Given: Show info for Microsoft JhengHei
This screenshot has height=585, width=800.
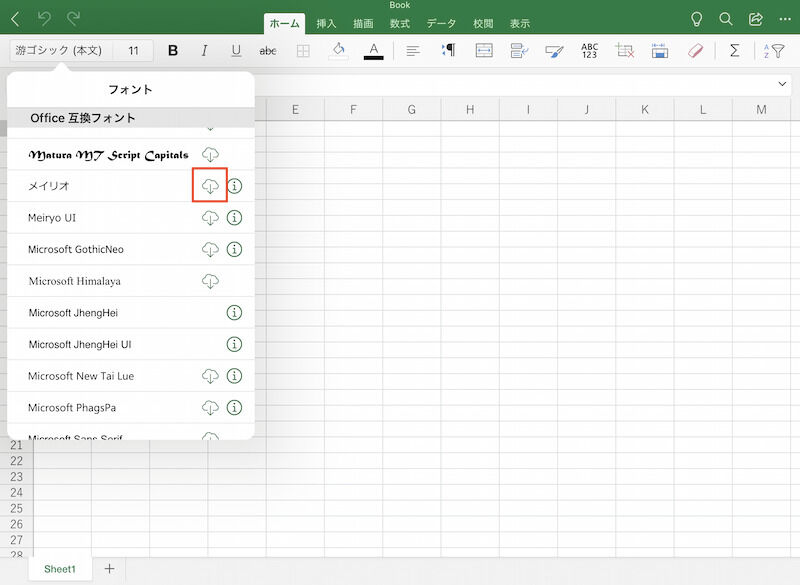Looking at the screenshot, I should tap(234, 313).
